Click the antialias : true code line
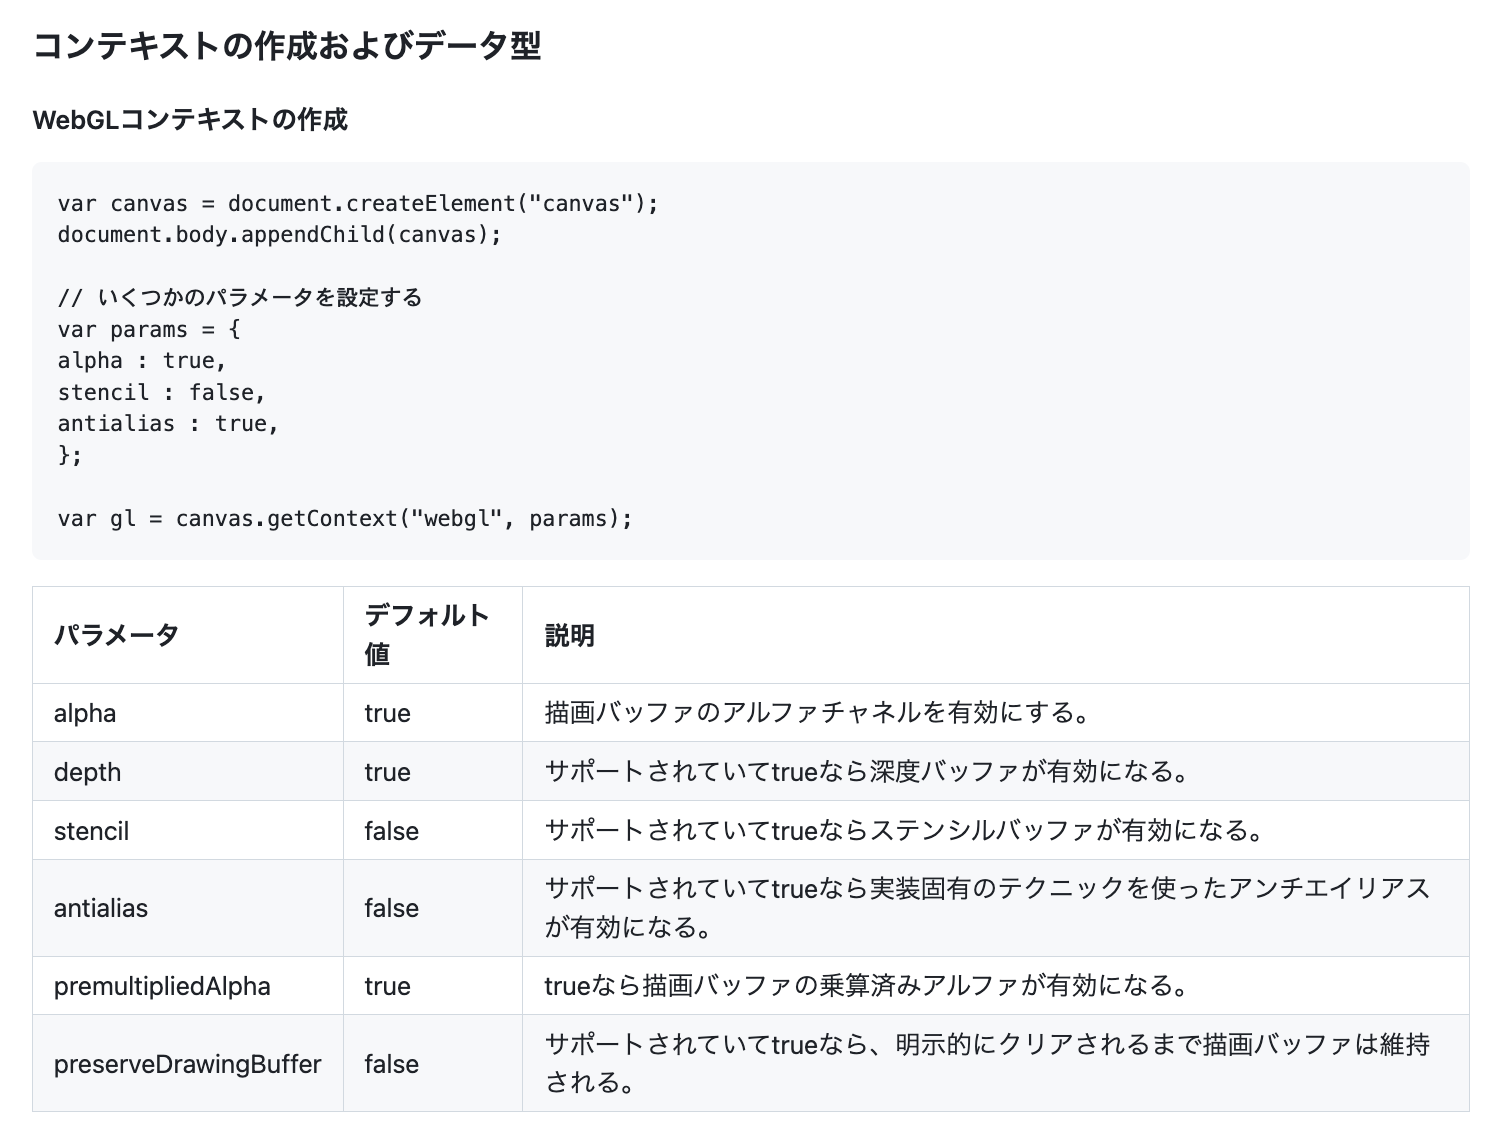Viewport: 1492px width, 1132px height. pos(168,424)
